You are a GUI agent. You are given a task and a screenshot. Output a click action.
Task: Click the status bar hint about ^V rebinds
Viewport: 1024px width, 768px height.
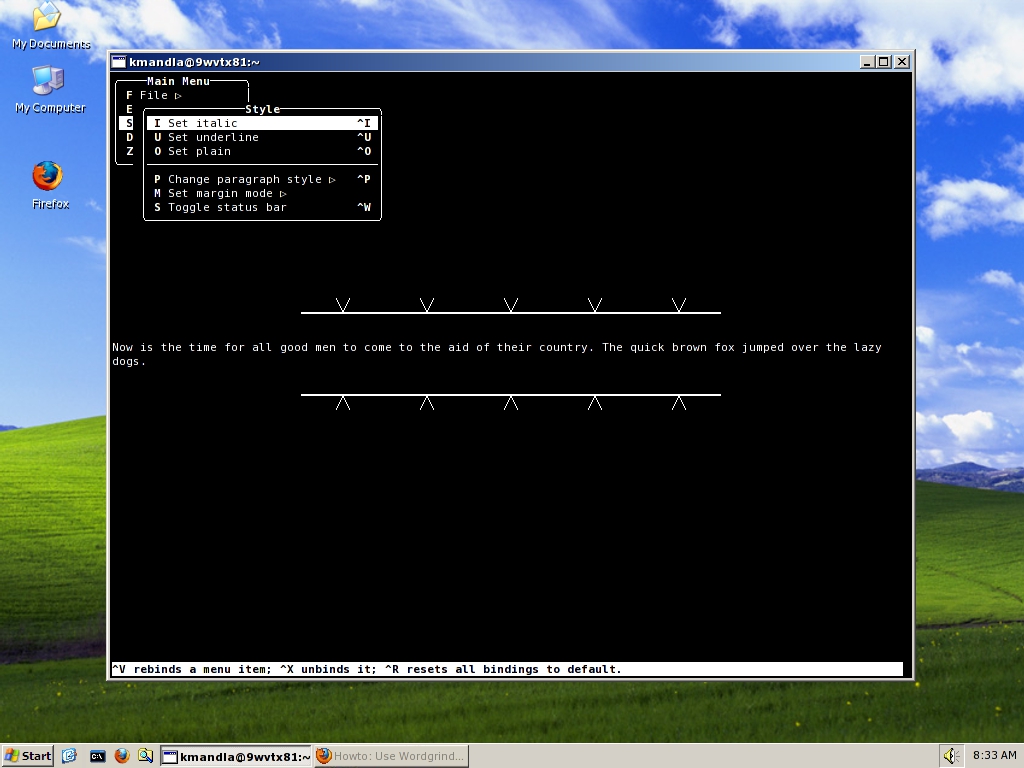(507, 669)
